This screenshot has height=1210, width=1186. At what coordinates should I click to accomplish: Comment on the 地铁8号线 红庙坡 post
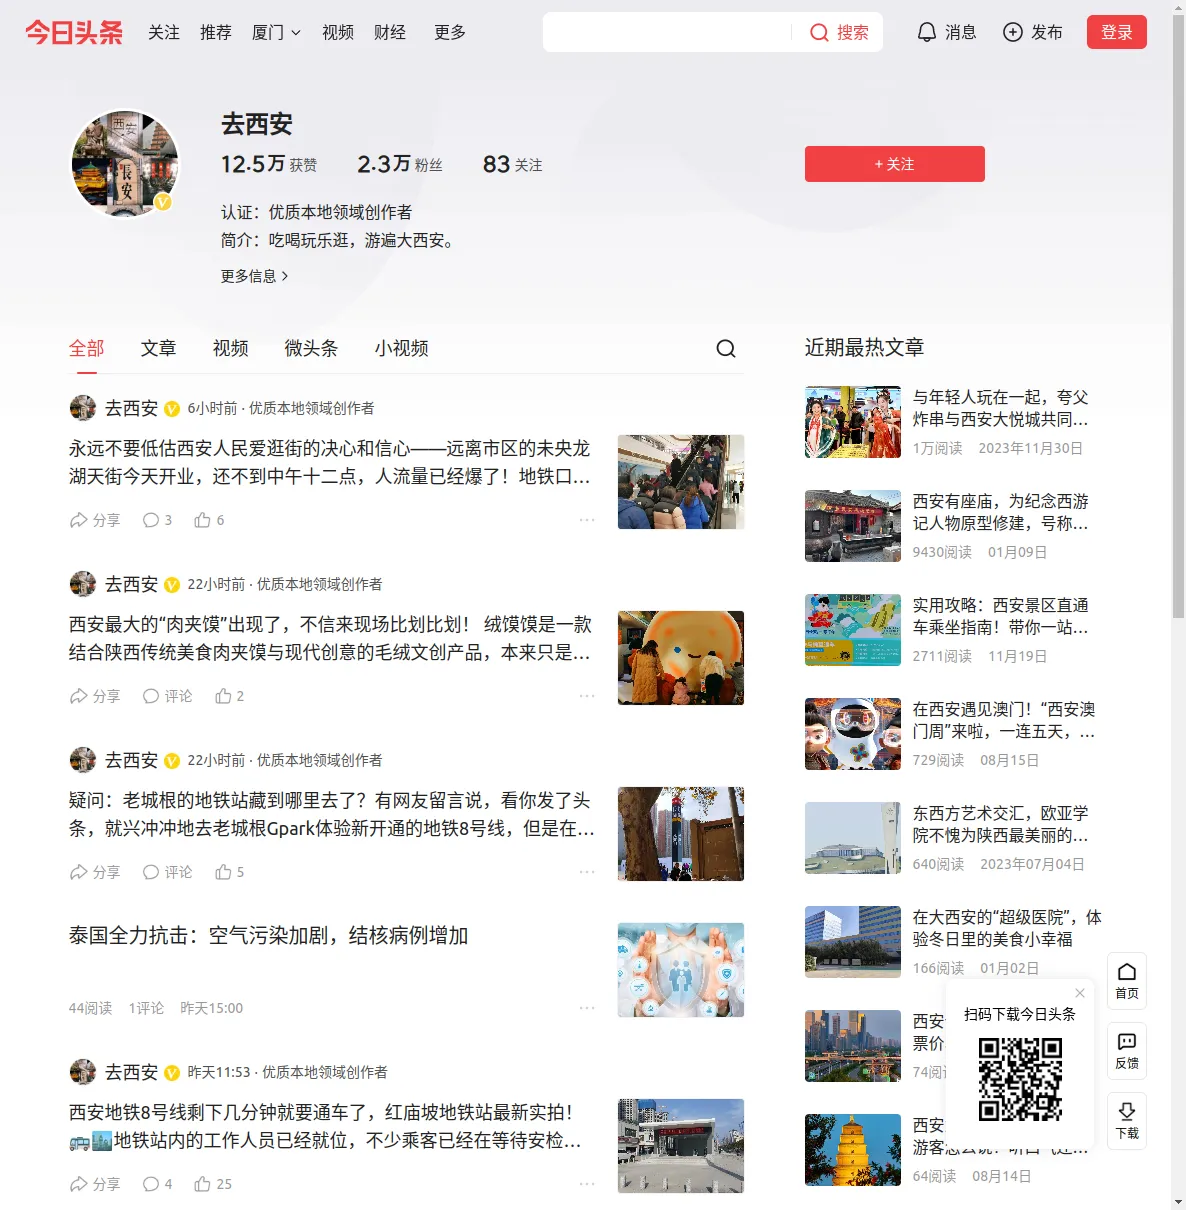(x=158, y=1184)
